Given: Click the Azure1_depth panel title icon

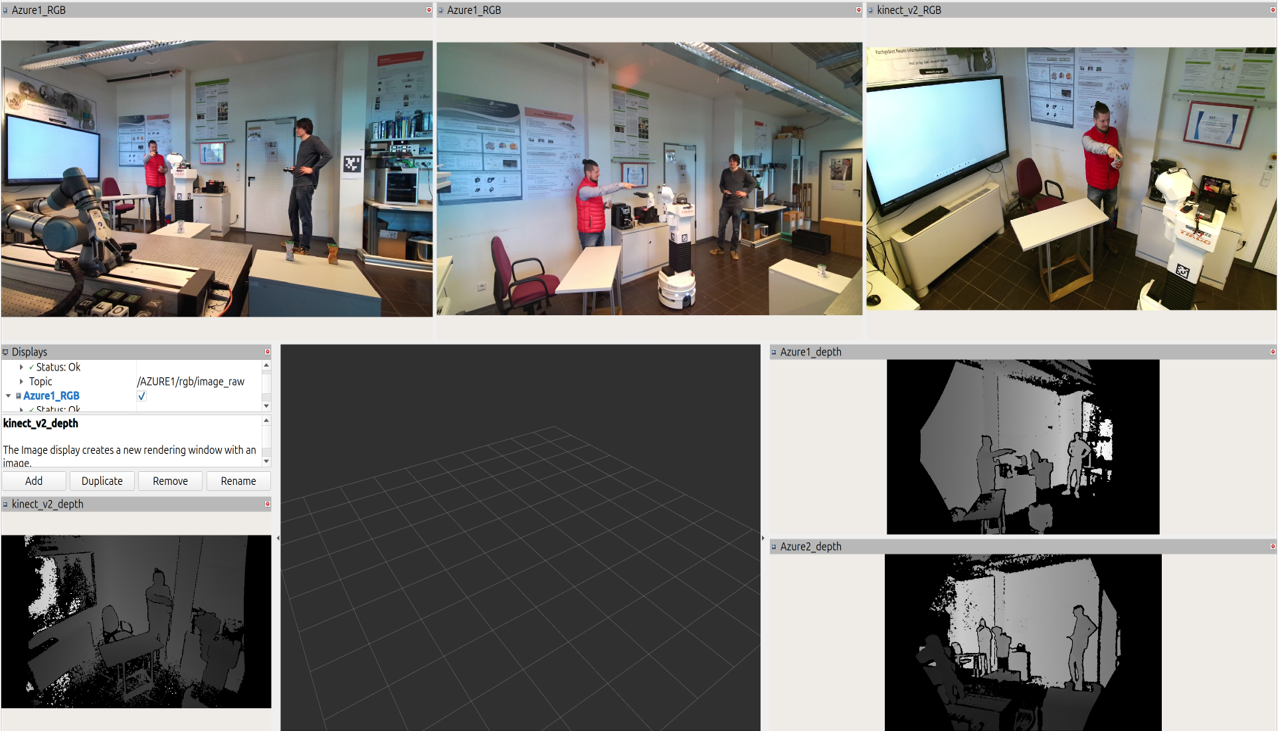Looking at the screenshot, I should (x=773, y=352).
